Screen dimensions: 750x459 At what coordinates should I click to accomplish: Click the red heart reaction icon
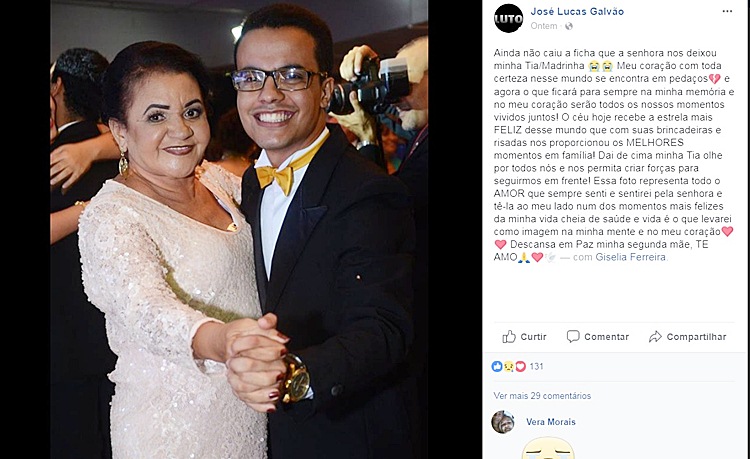click(x=520, y=366)
